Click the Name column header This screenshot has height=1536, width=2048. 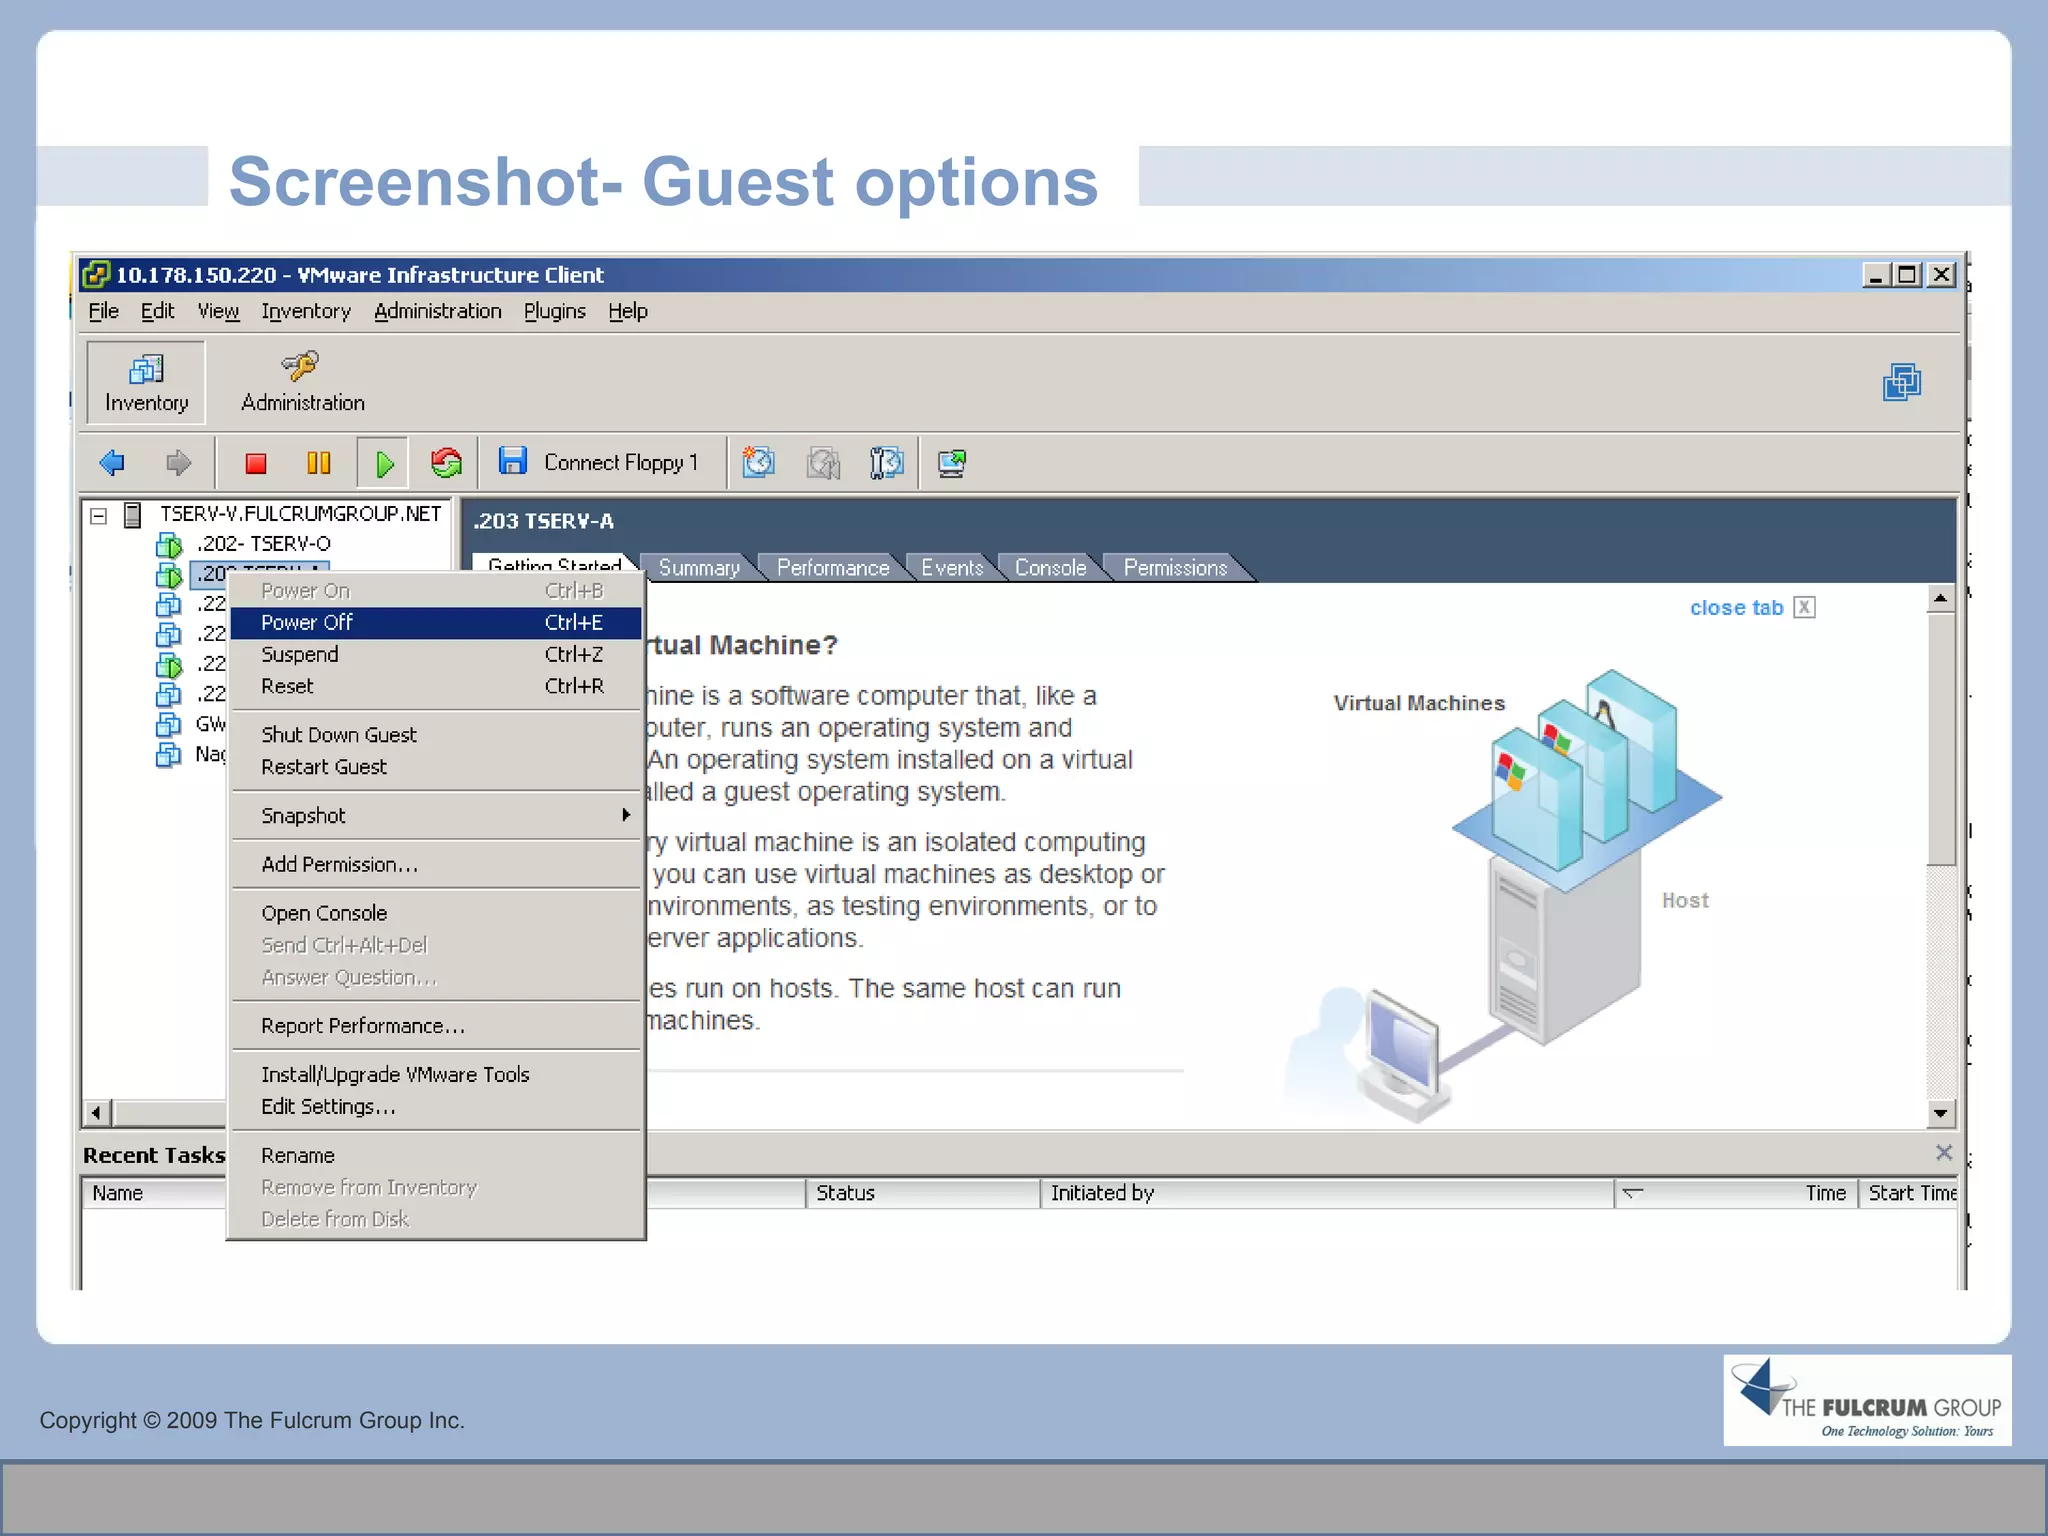pyautogui.click(x=156, y=1193)
